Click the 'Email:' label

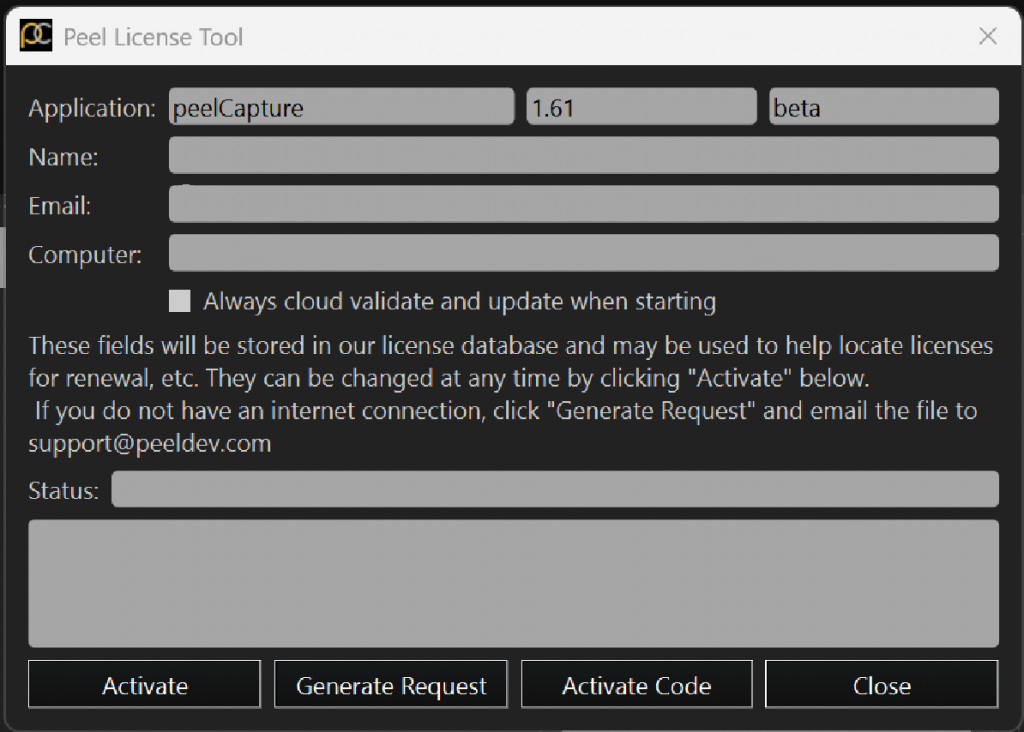(59, 206)
